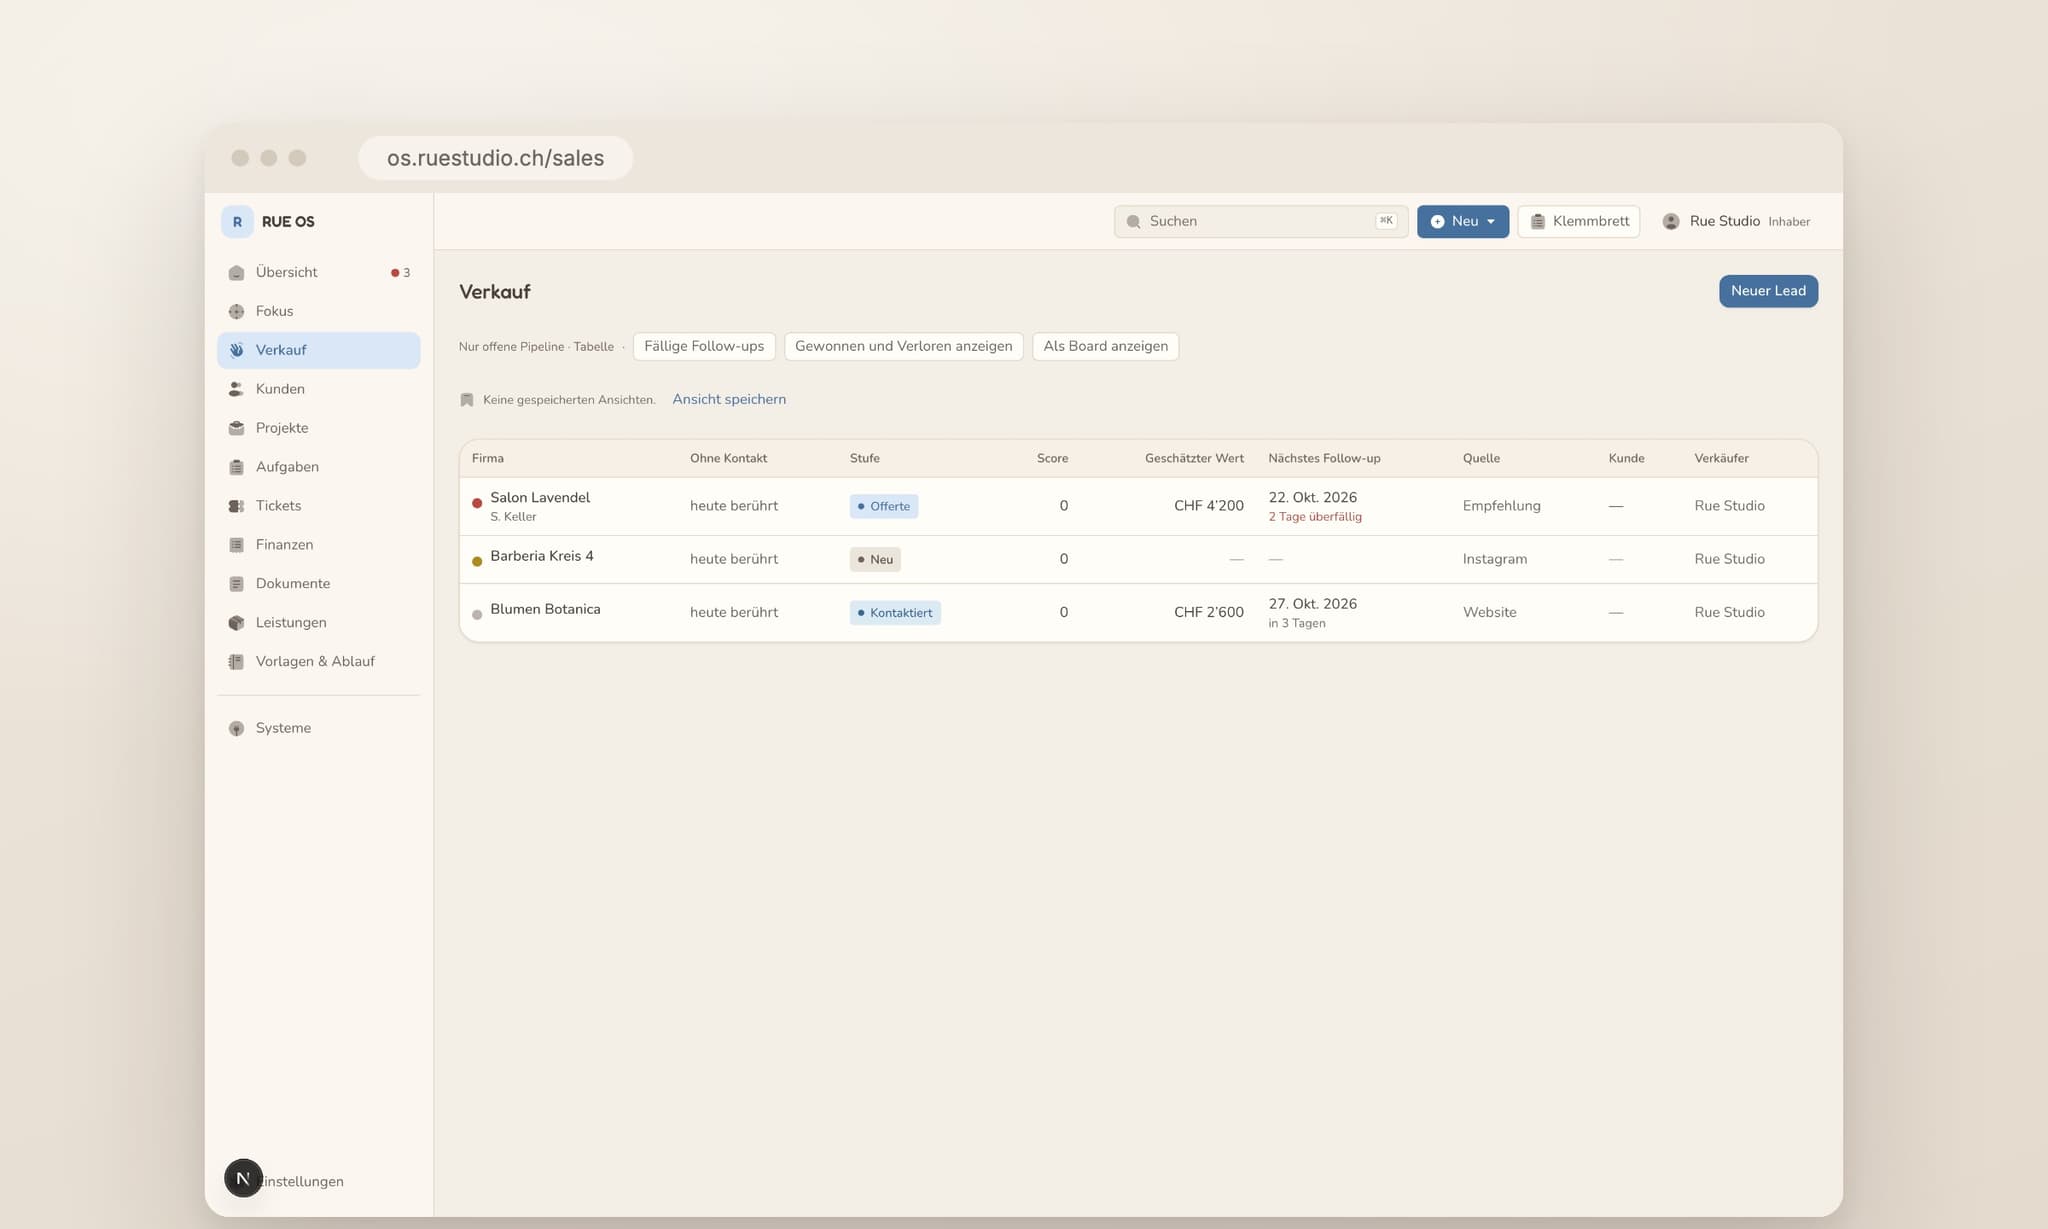Click the Kontaktiert stage badge

coord(895,613)
